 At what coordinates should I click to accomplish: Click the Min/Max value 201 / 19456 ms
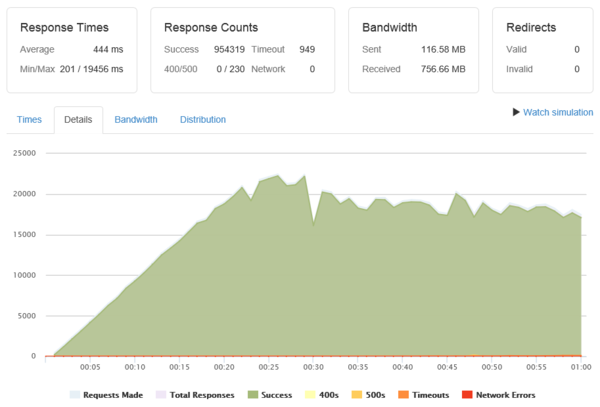(x=91, y=69)
